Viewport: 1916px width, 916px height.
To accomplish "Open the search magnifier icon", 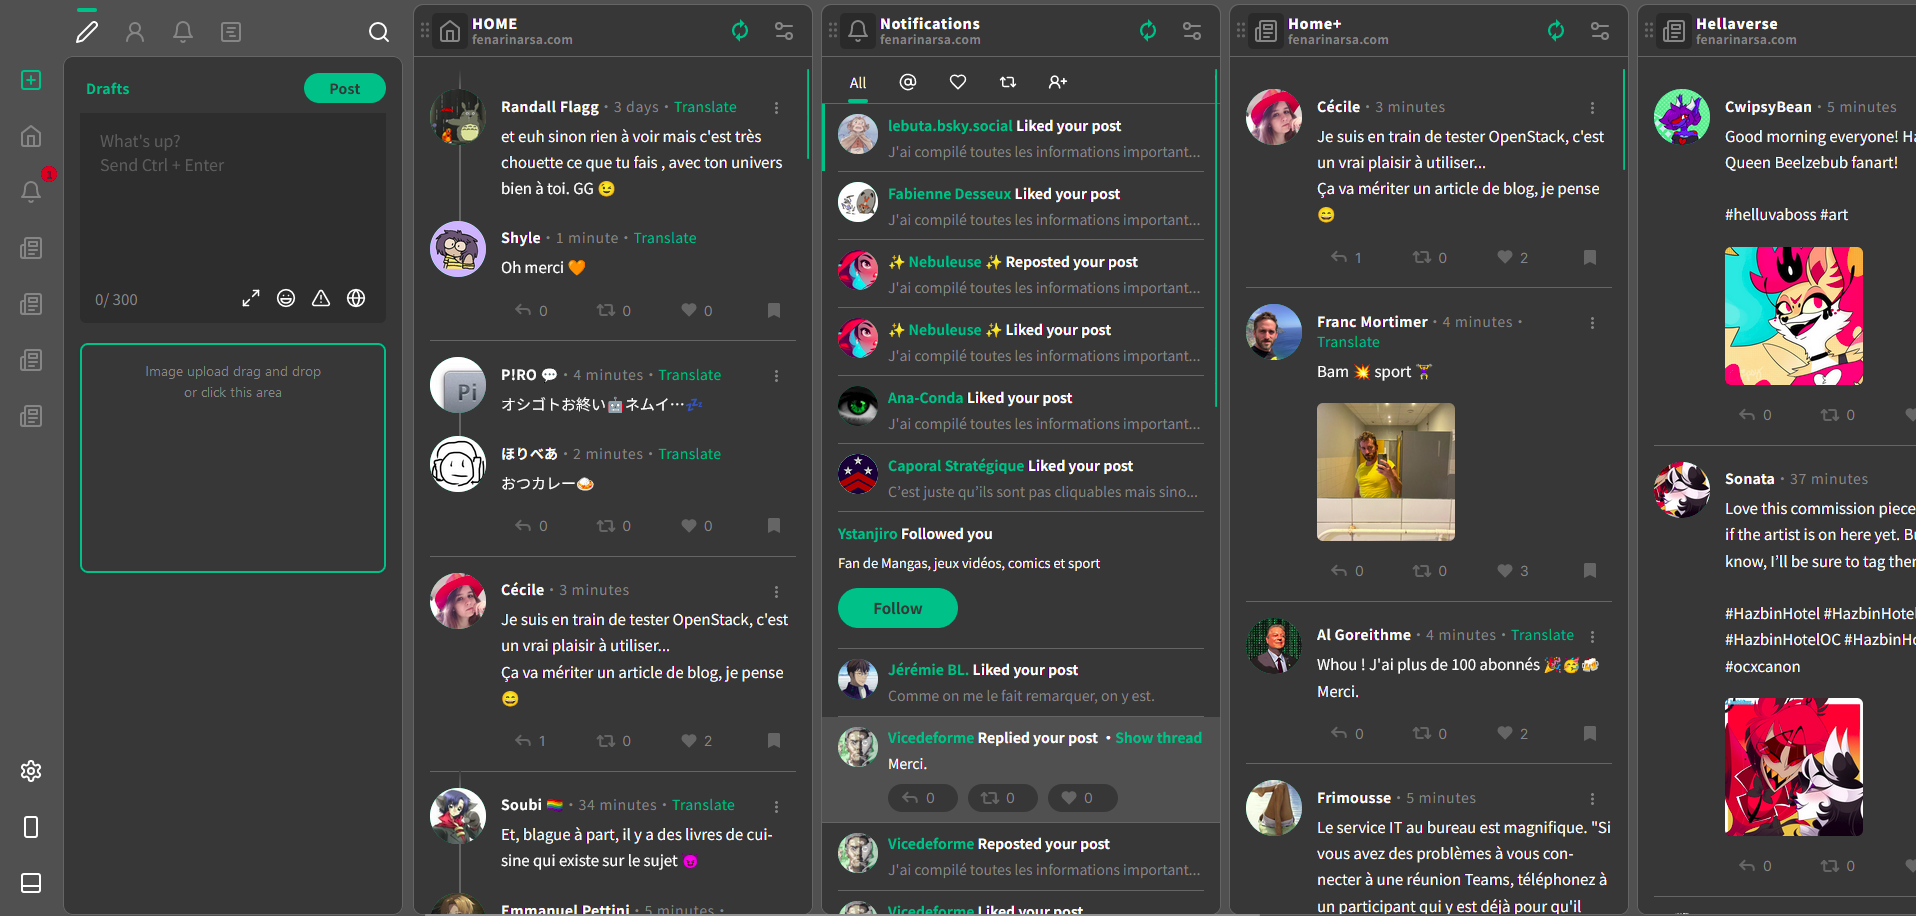I will point(379,32).
